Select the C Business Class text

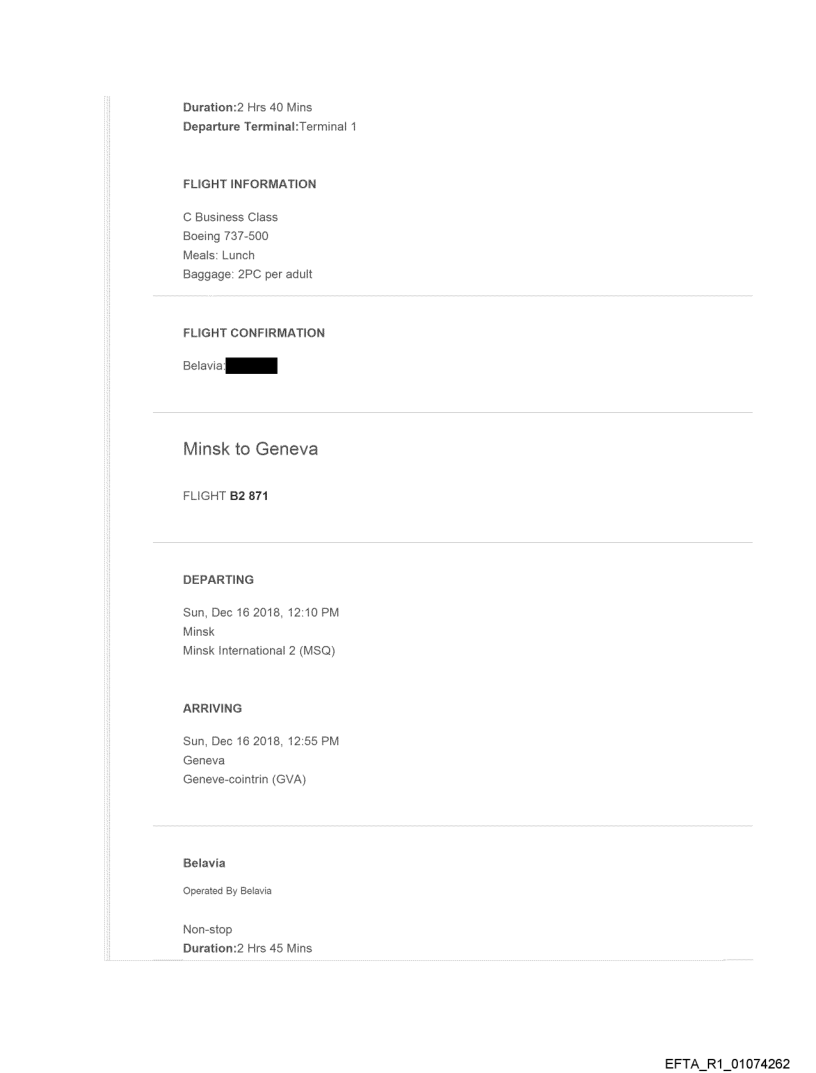tap(230, 217)
